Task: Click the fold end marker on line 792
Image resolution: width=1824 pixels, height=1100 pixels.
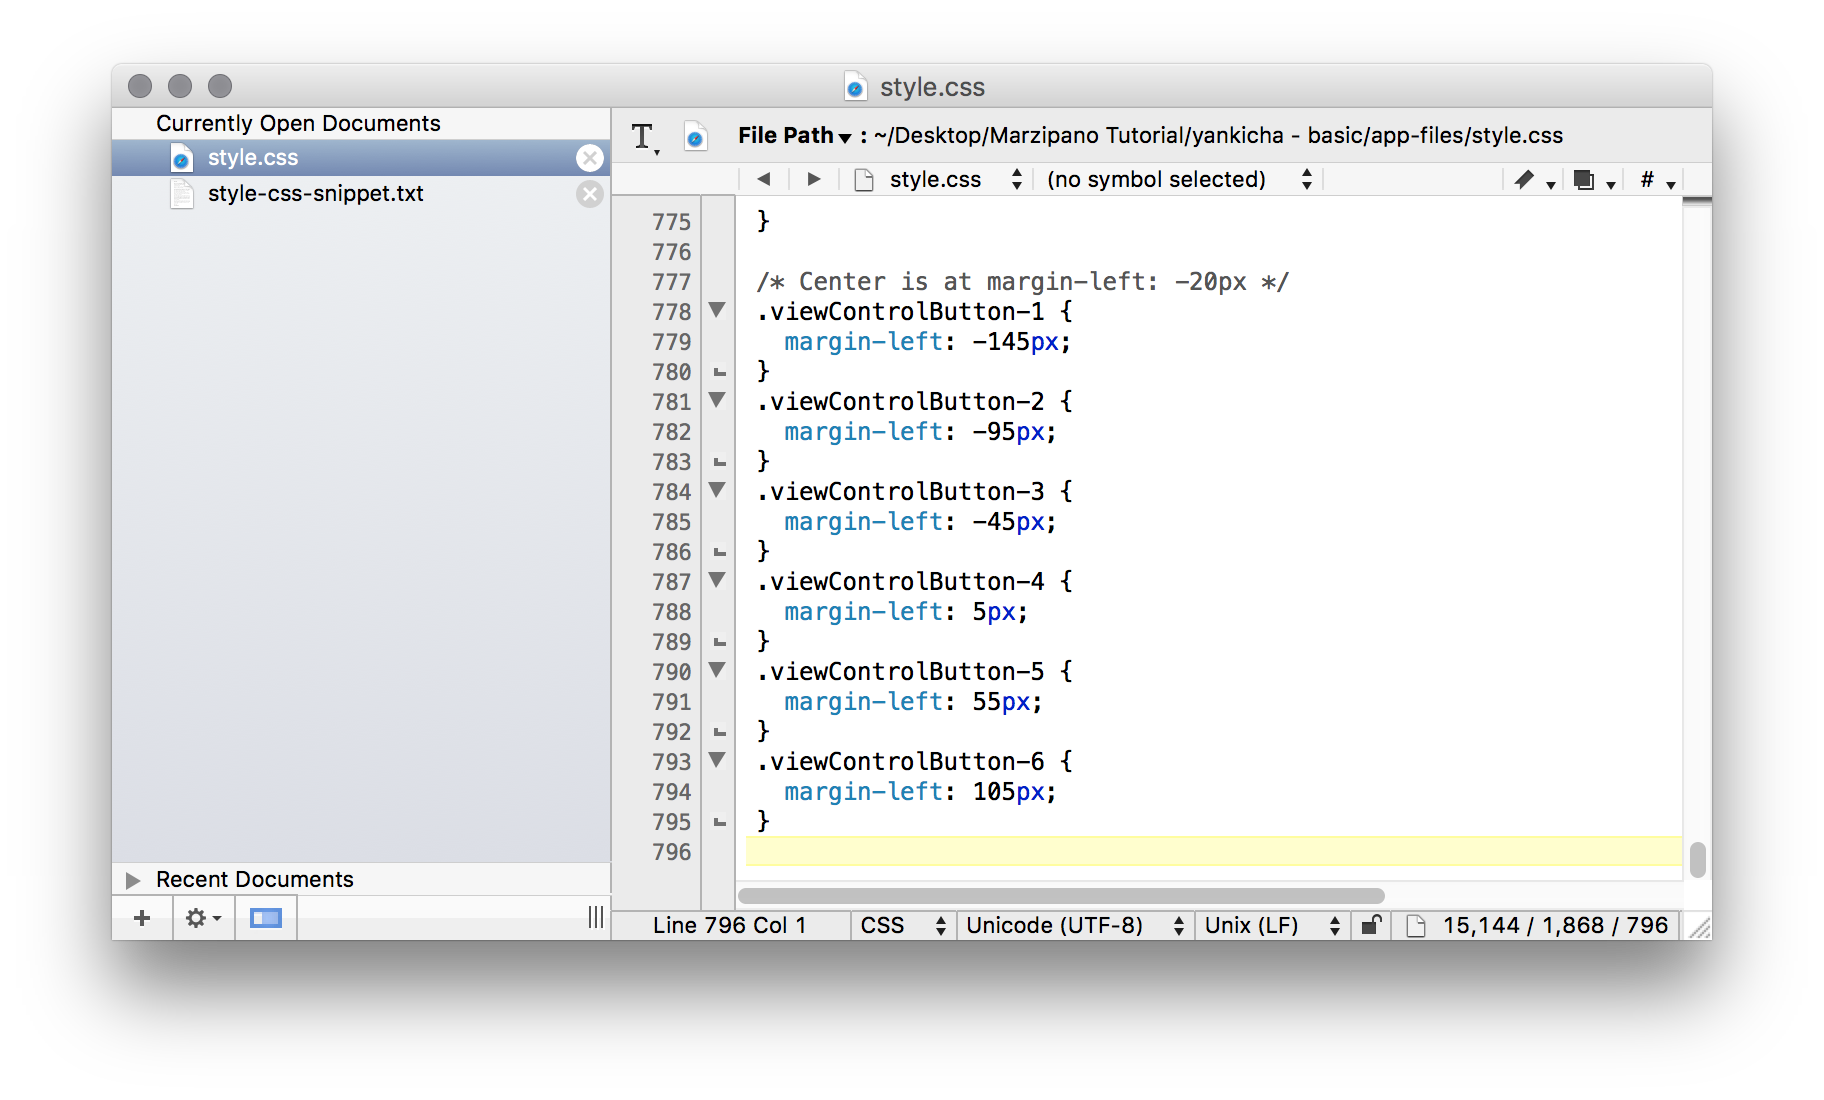Action: [719, 732]
